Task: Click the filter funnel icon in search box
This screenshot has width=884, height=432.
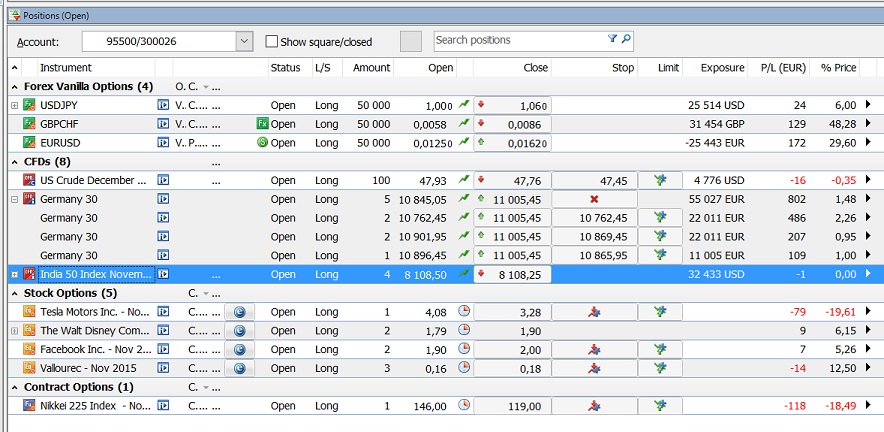Action: point(612,40)
